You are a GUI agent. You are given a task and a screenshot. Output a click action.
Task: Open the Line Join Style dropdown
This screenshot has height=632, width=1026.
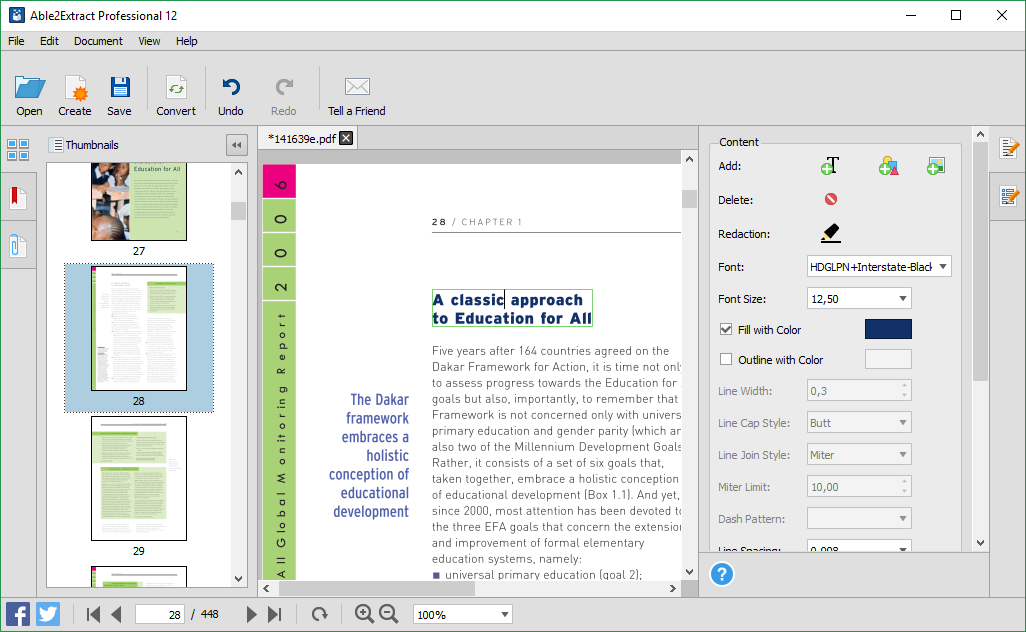[x=858, y=455]
